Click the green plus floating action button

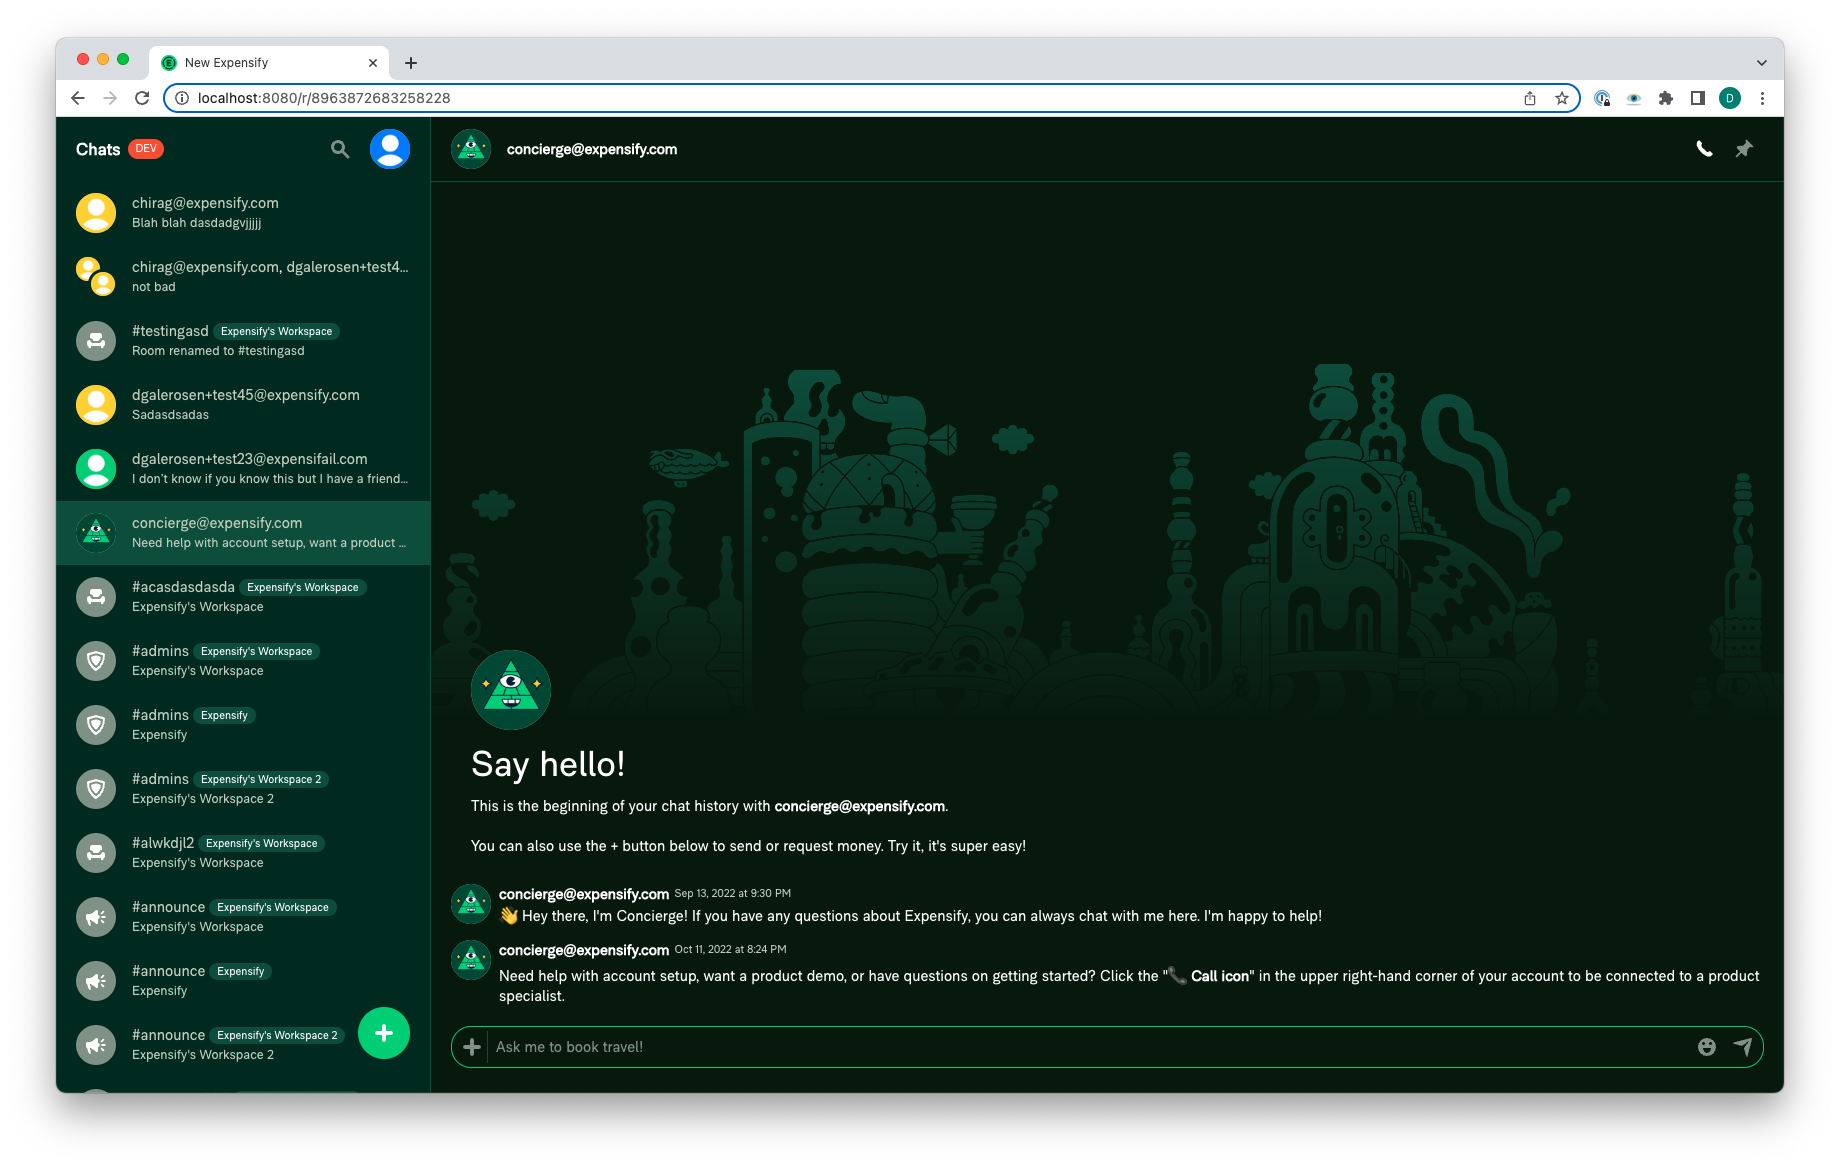[384, 1033]
